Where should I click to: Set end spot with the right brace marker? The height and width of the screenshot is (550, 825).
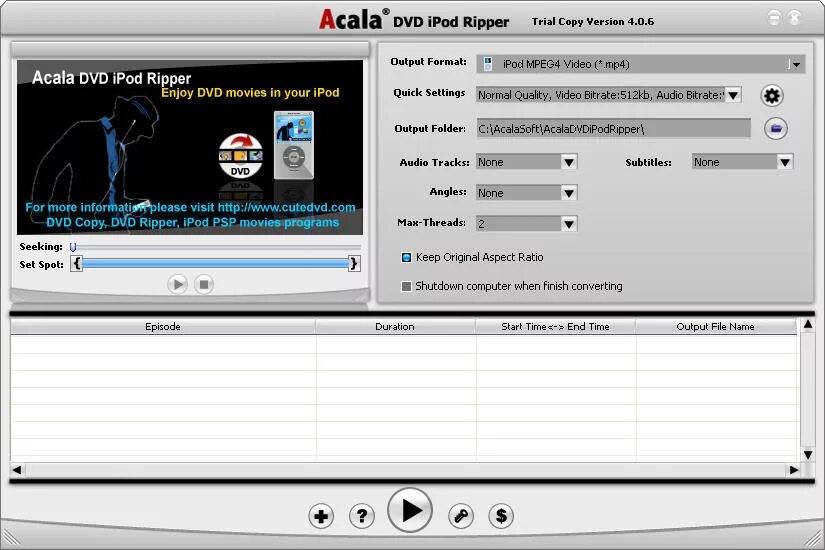pyautogui.click(x=354, y=263)
